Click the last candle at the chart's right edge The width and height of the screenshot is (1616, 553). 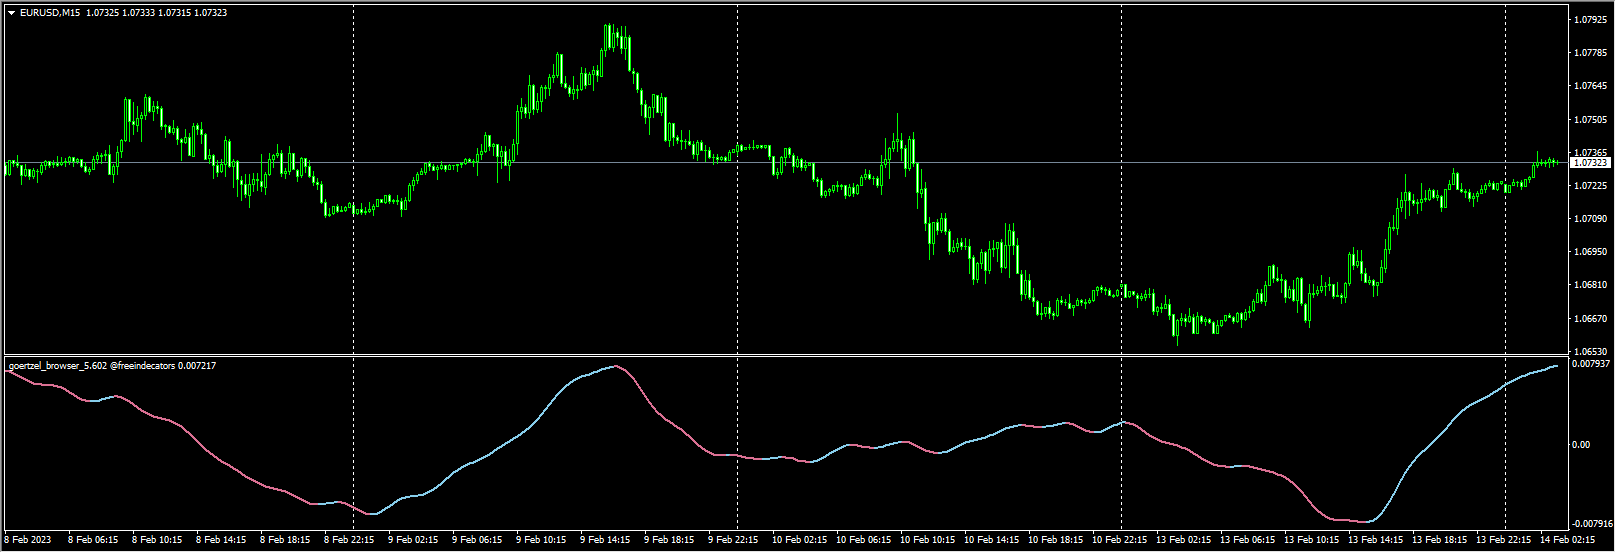point(1555,162)
